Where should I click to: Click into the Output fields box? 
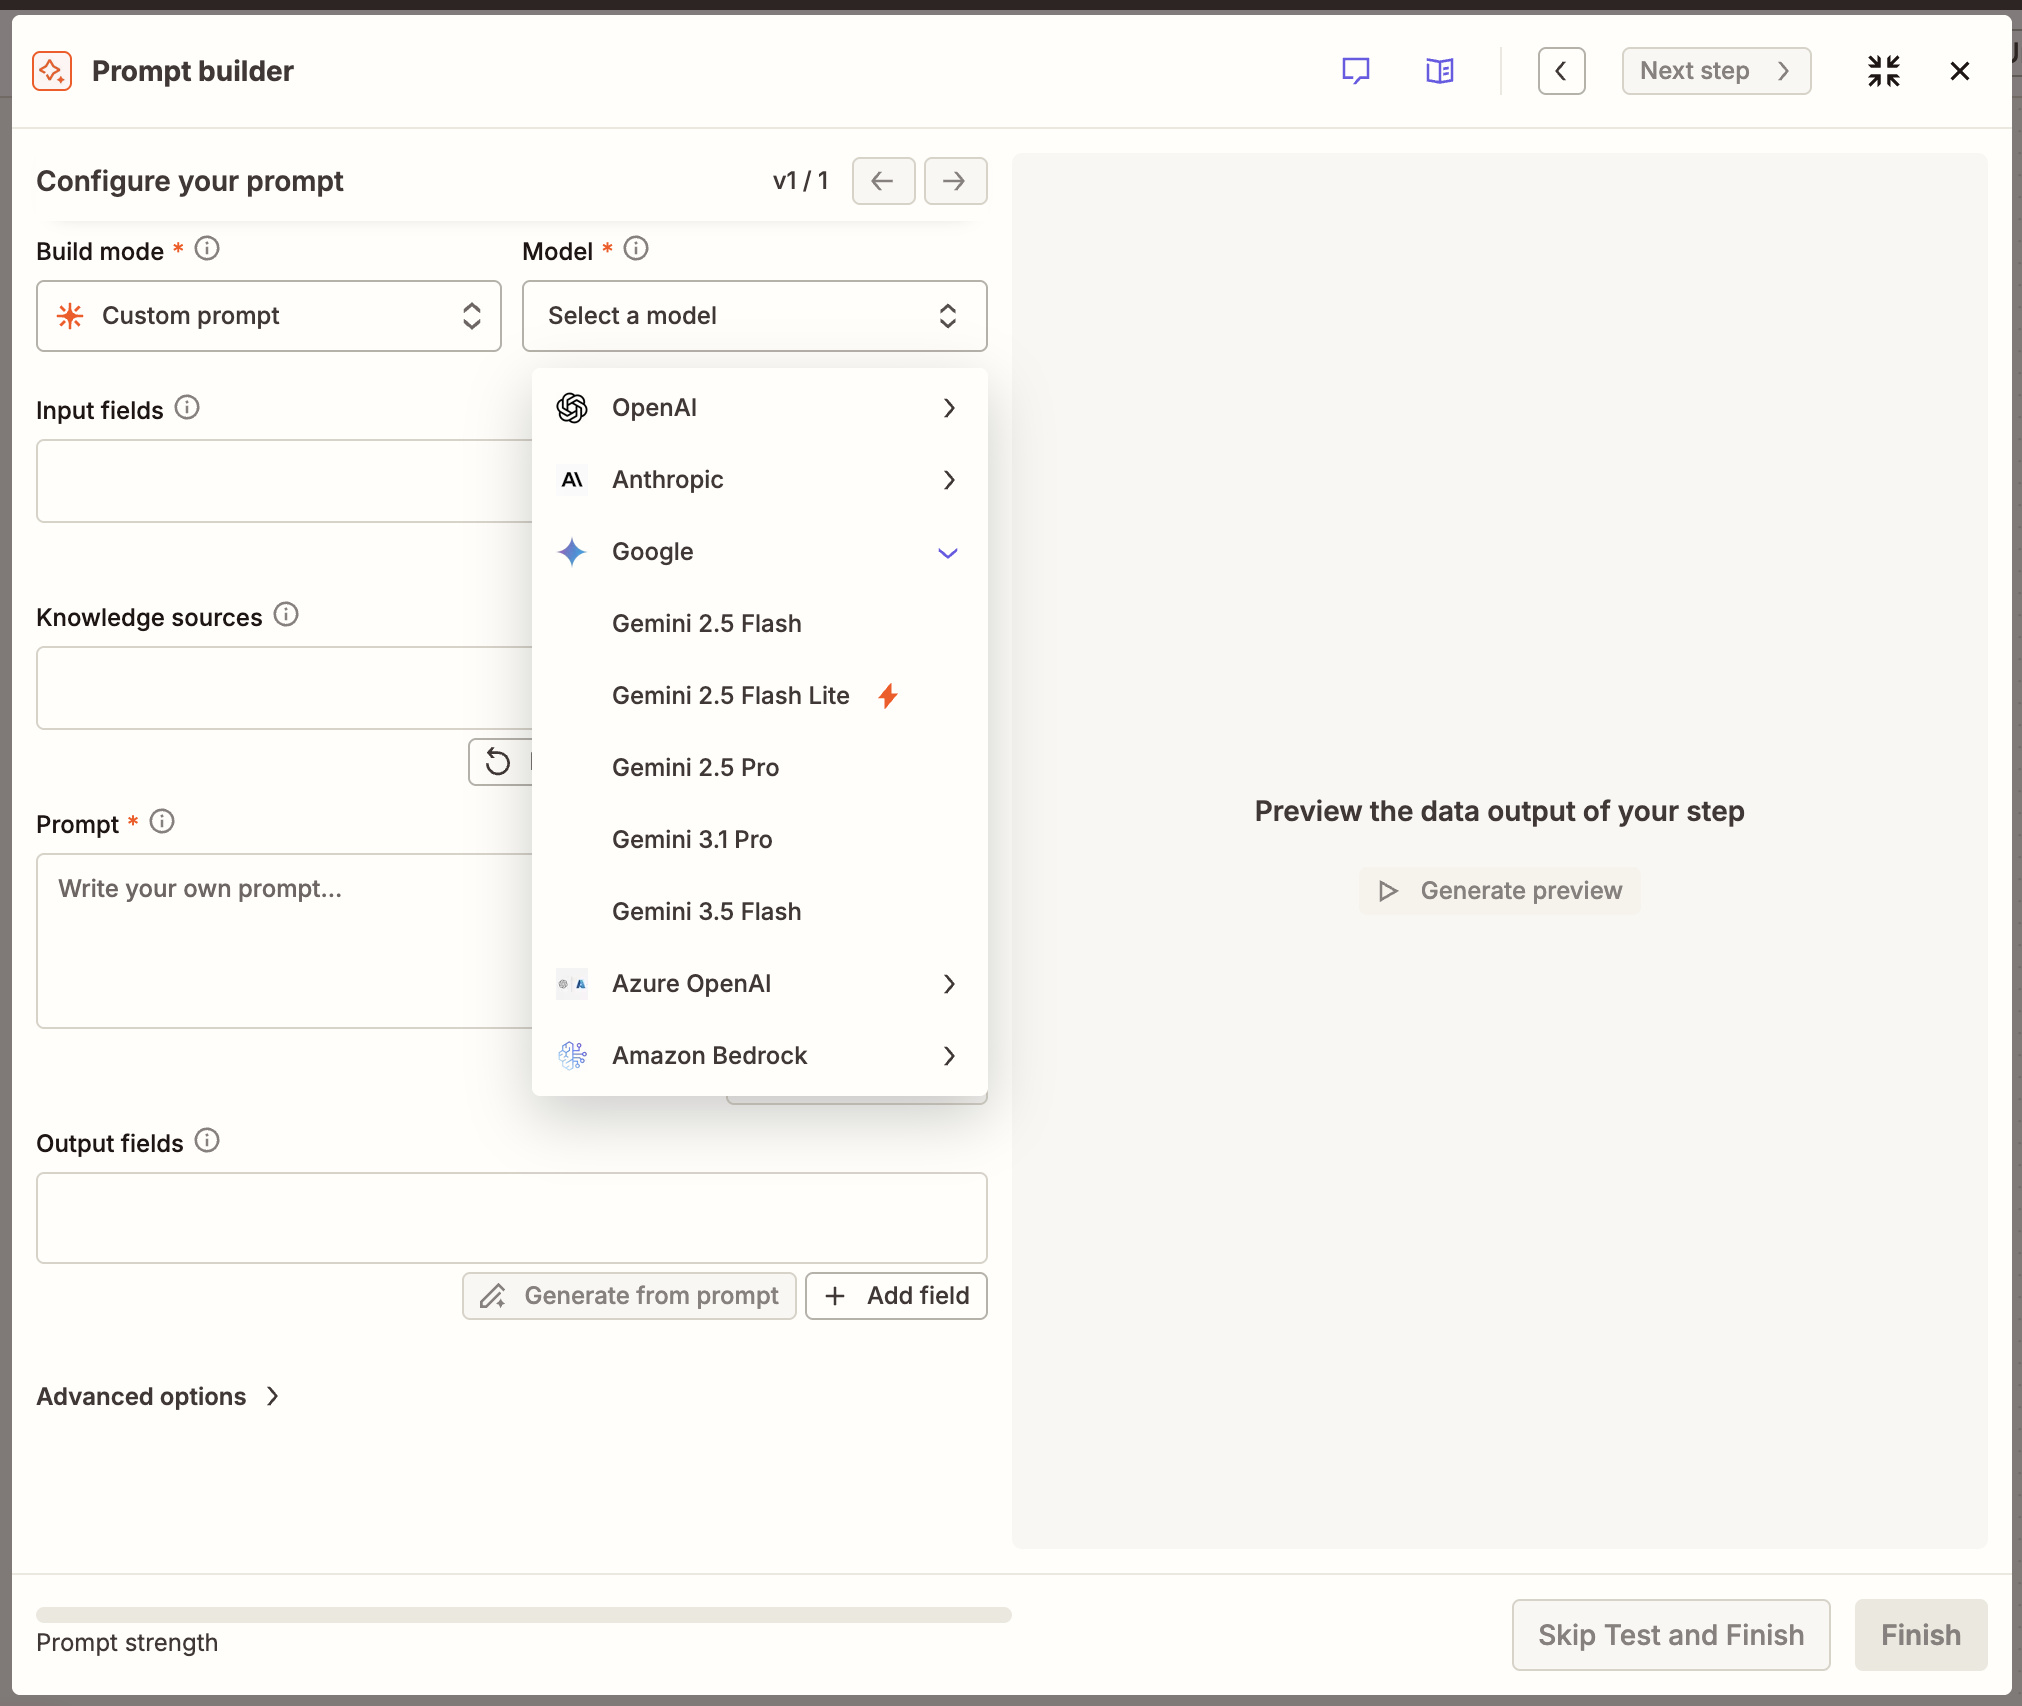click(x=512, y=1218)
